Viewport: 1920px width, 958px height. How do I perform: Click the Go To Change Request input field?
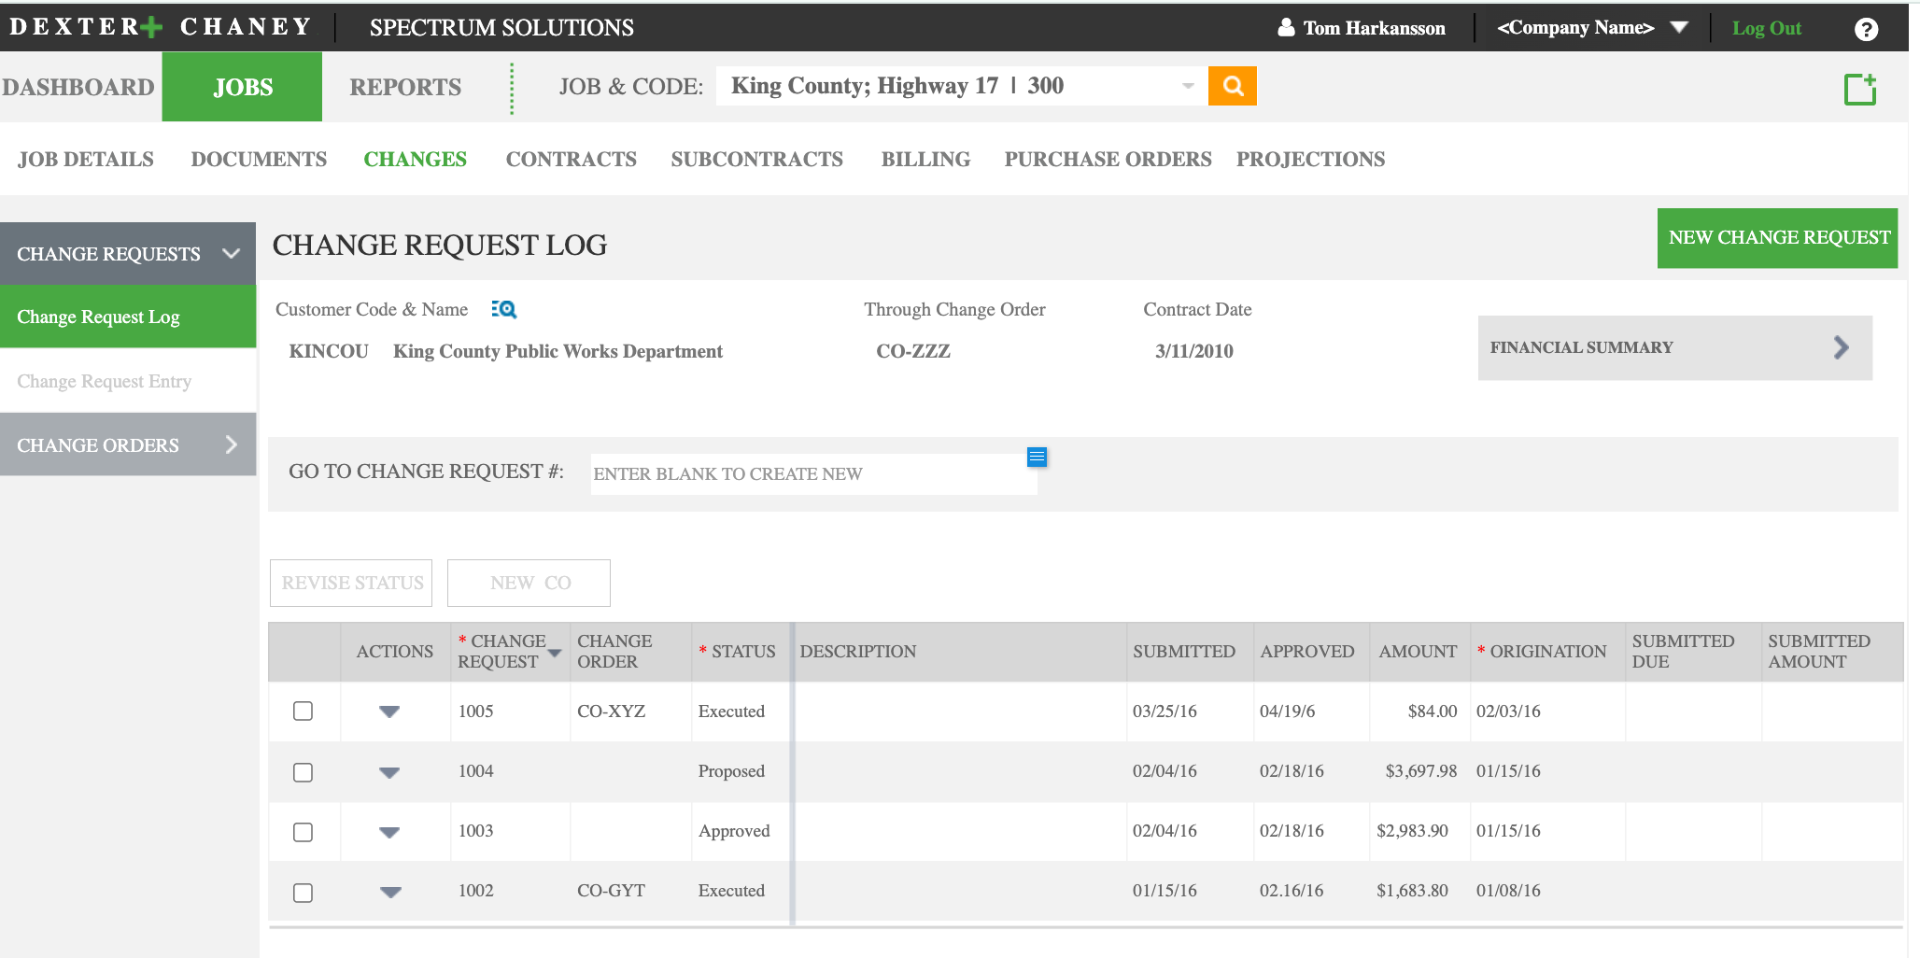click(813, 474)
